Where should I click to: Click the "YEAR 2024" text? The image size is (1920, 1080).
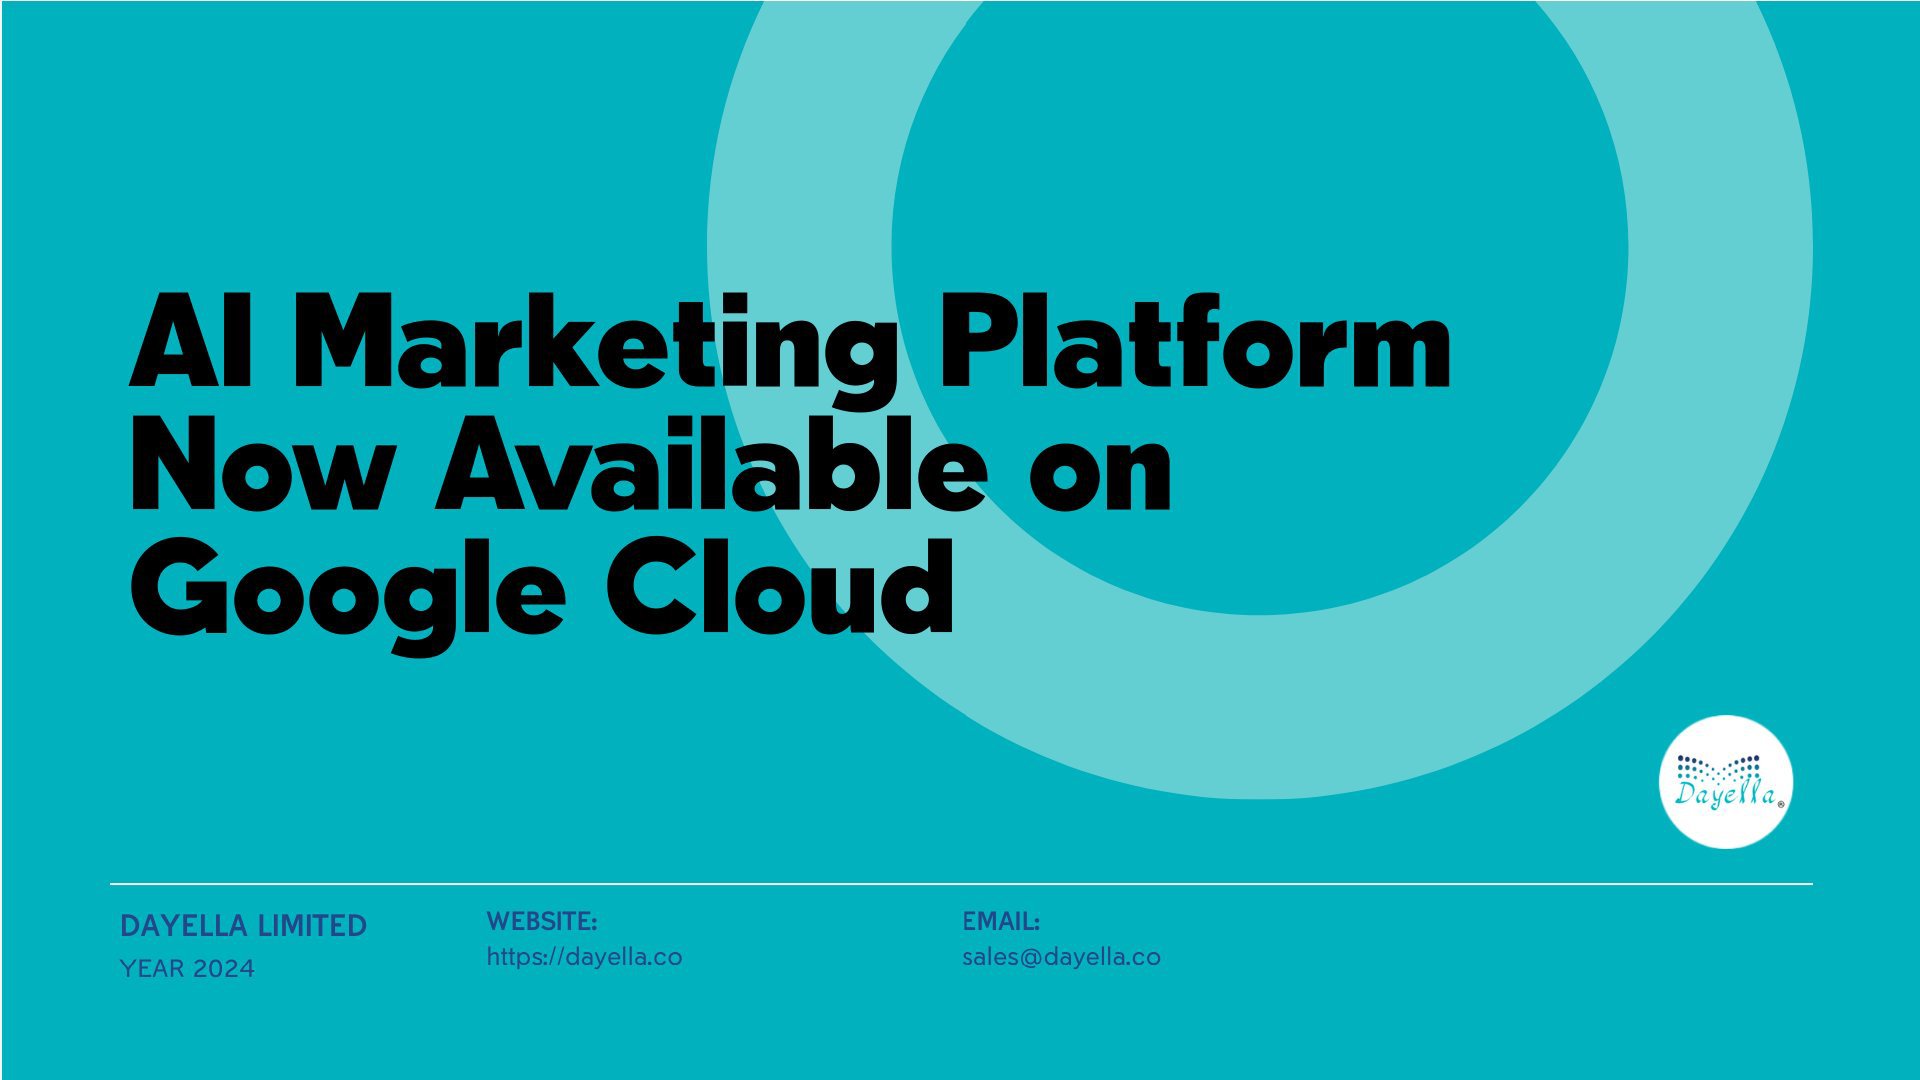click(x=187, y=968)
